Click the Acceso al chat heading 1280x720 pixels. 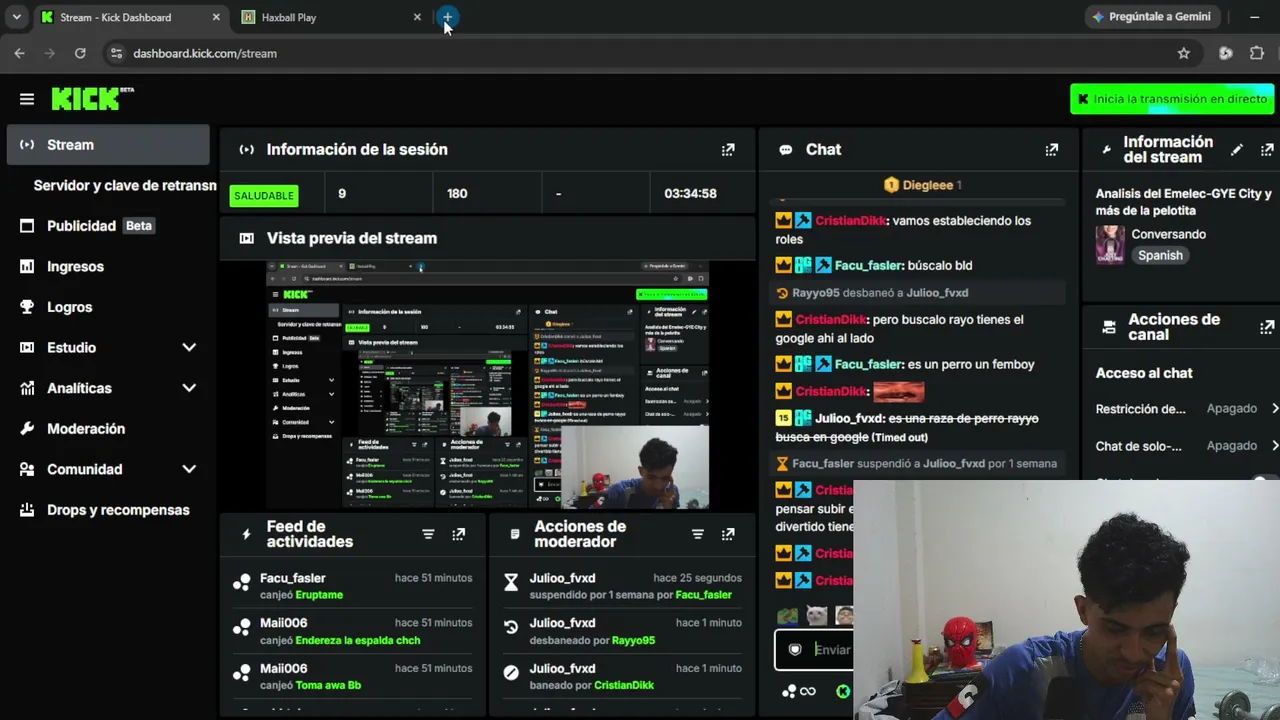(x=1144, y=373)
